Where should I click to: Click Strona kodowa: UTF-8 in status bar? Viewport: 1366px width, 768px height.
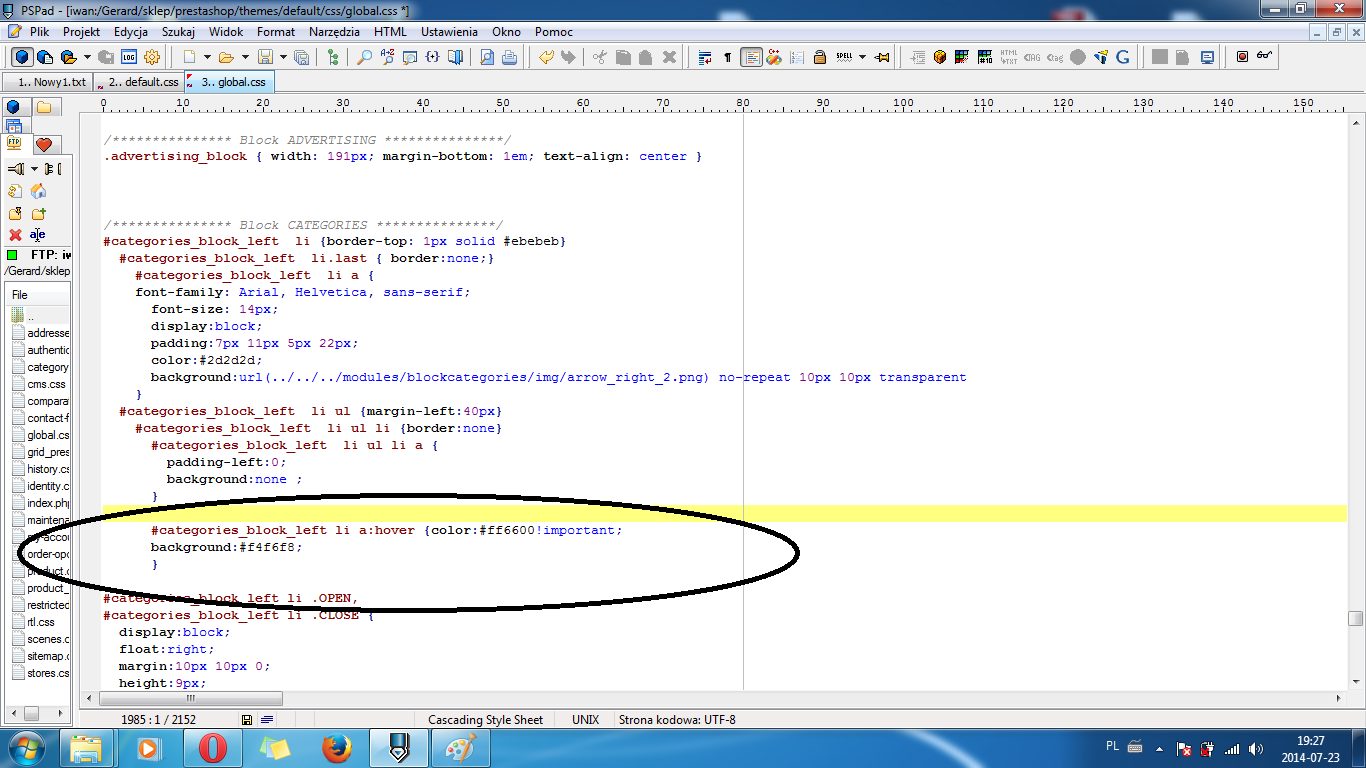(677, 720)
